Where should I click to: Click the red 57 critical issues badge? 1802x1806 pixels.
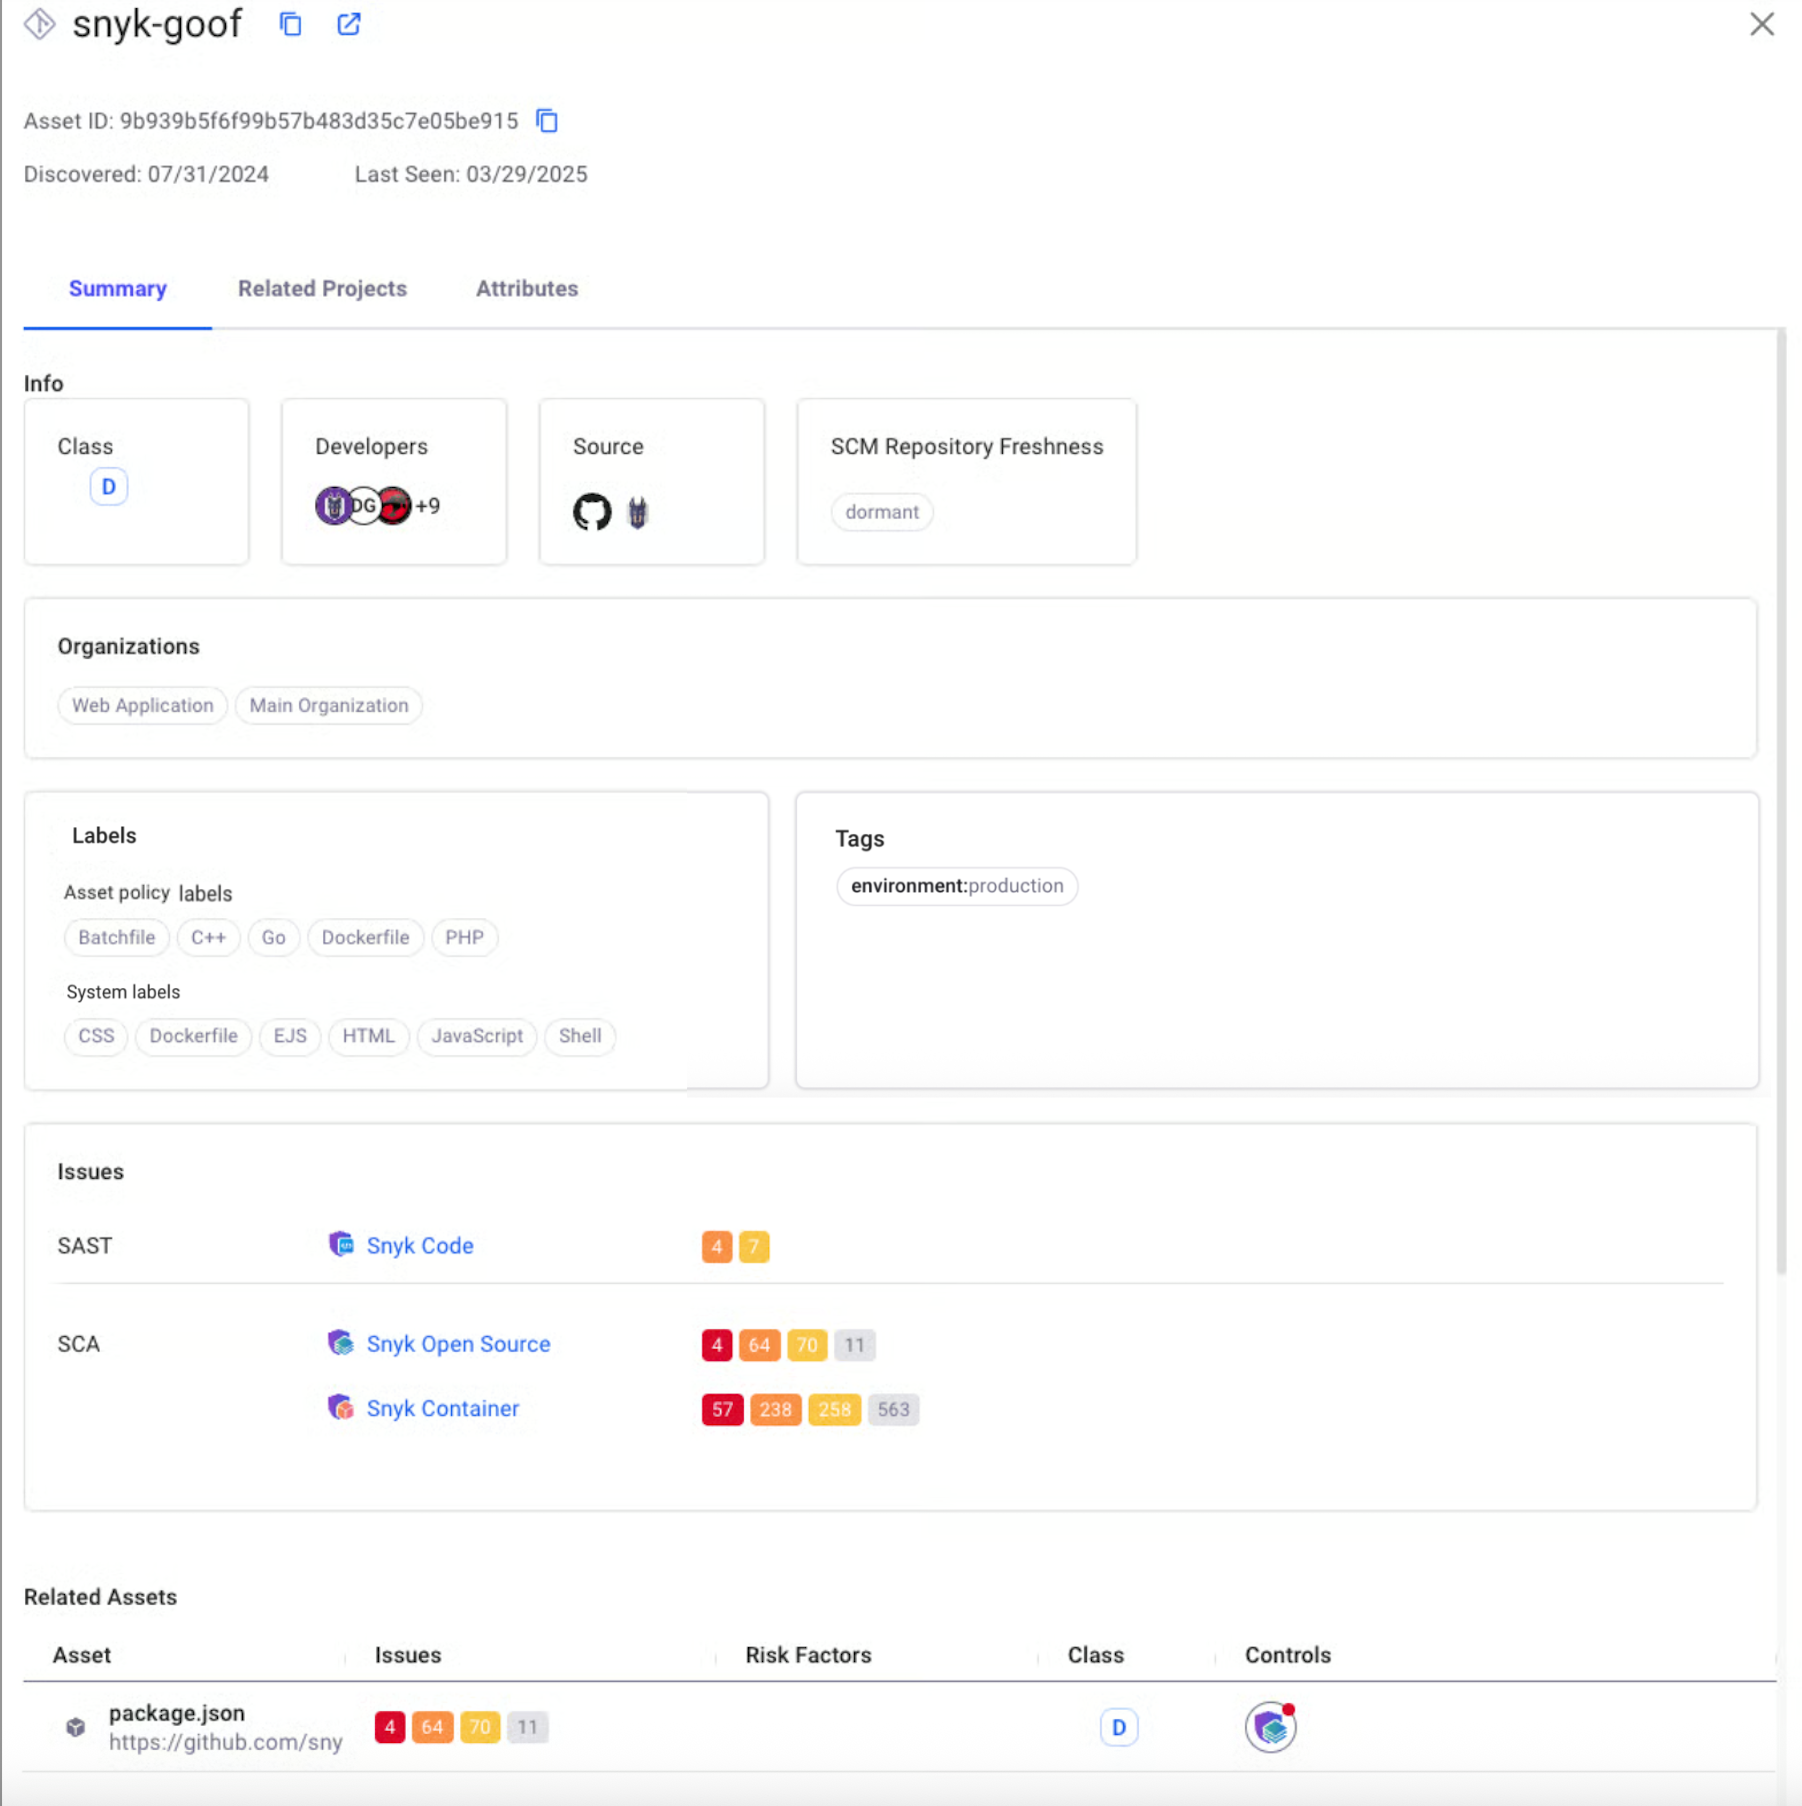pos(721,1410)
